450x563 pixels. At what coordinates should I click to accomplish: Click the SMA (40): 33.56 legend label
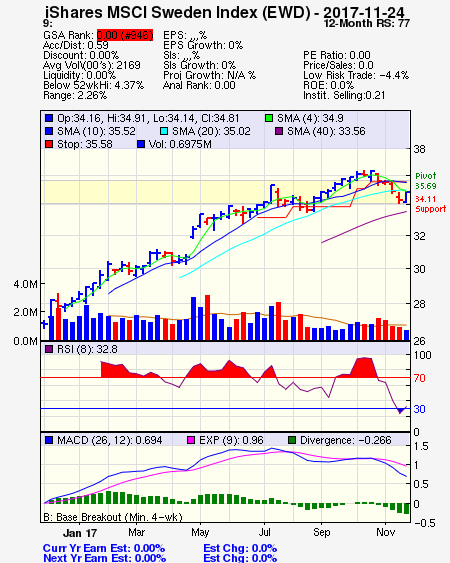[x=326, y=131]
